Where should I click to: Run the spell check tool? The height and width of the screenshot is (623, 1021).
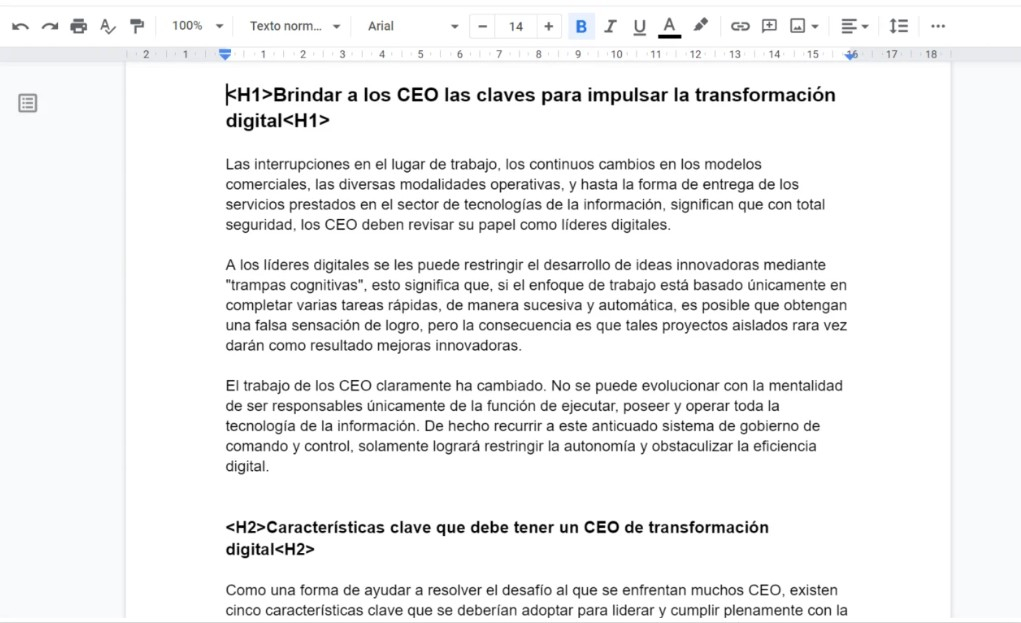(x=108, y=26)
